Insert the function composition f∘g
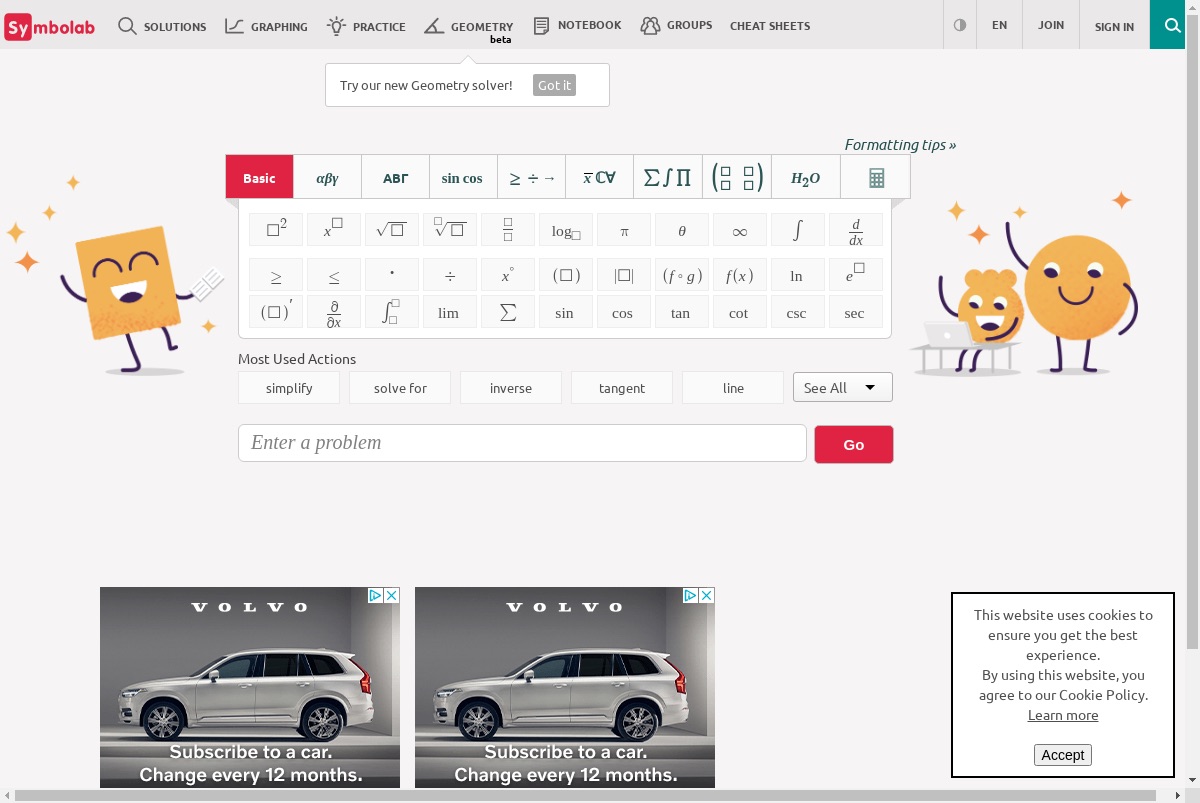 [x=682, y=276]
